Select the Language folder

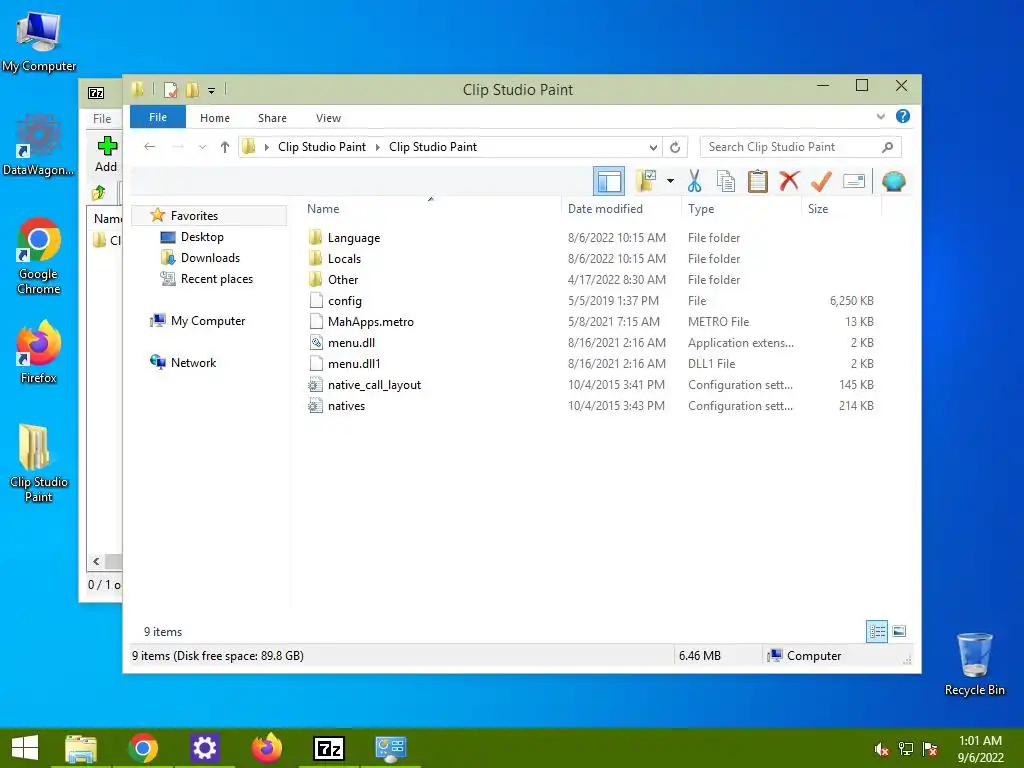pos(354,238)
